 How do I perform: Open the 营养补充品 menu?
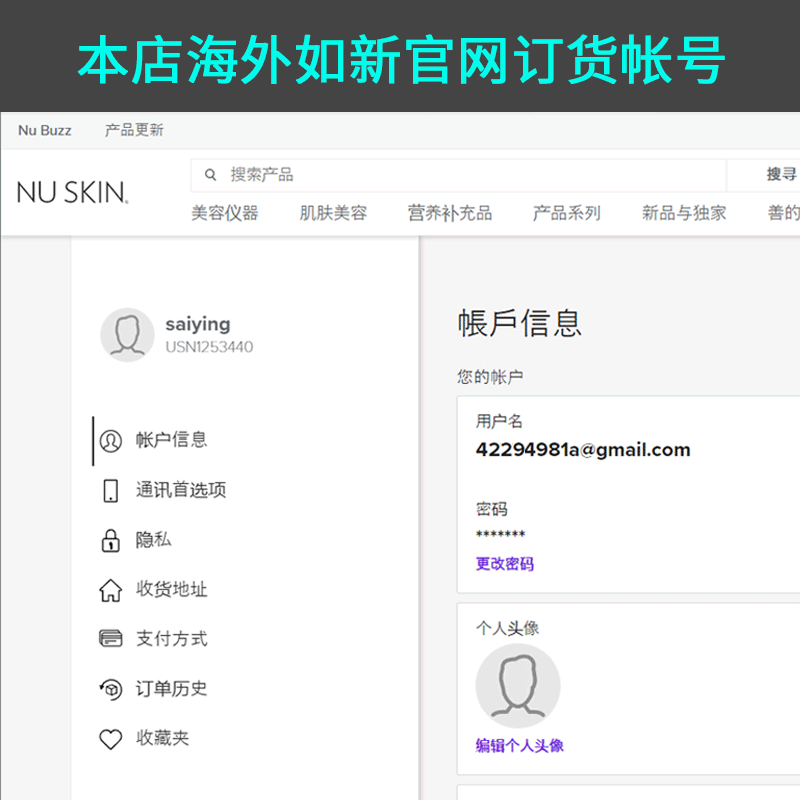tap(449, 213)
